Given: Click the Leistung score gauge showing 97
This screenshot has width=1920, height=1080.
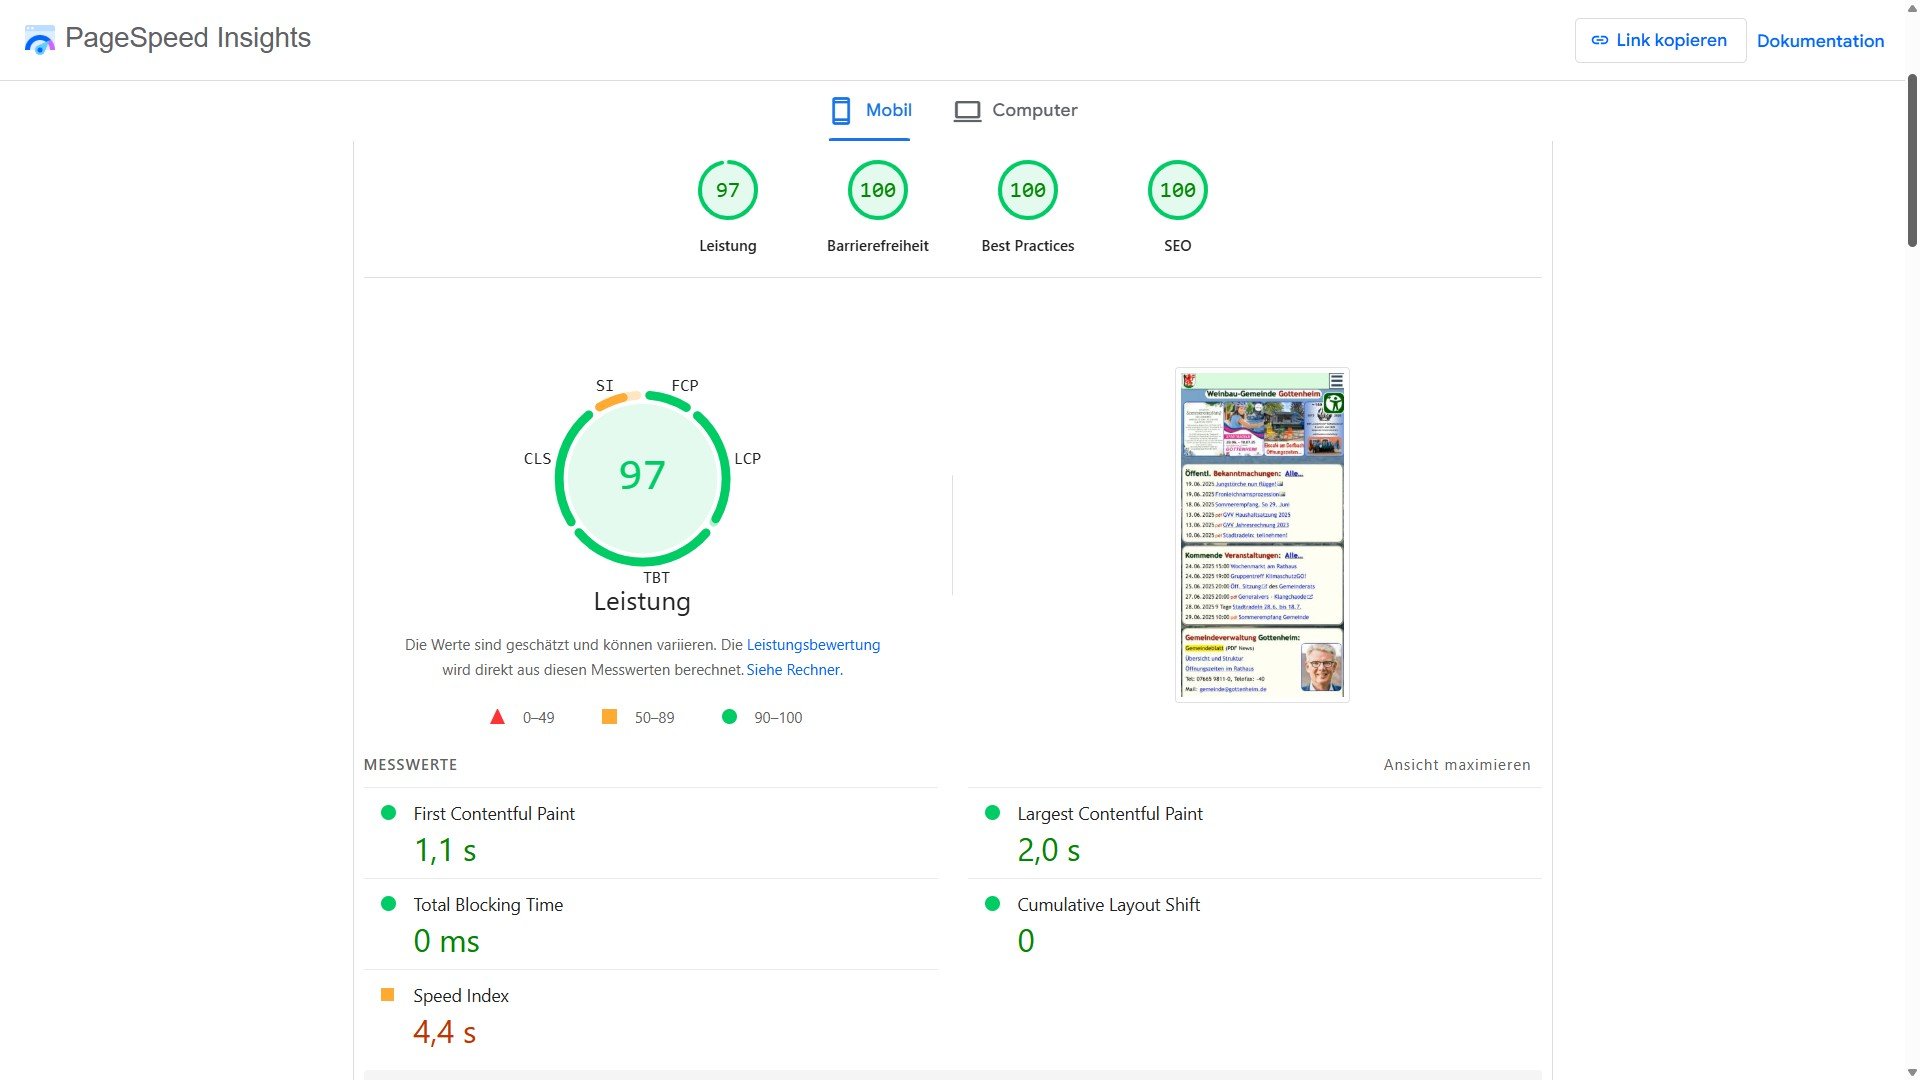Looking at the screenshot, I should [x=727, y=190].
